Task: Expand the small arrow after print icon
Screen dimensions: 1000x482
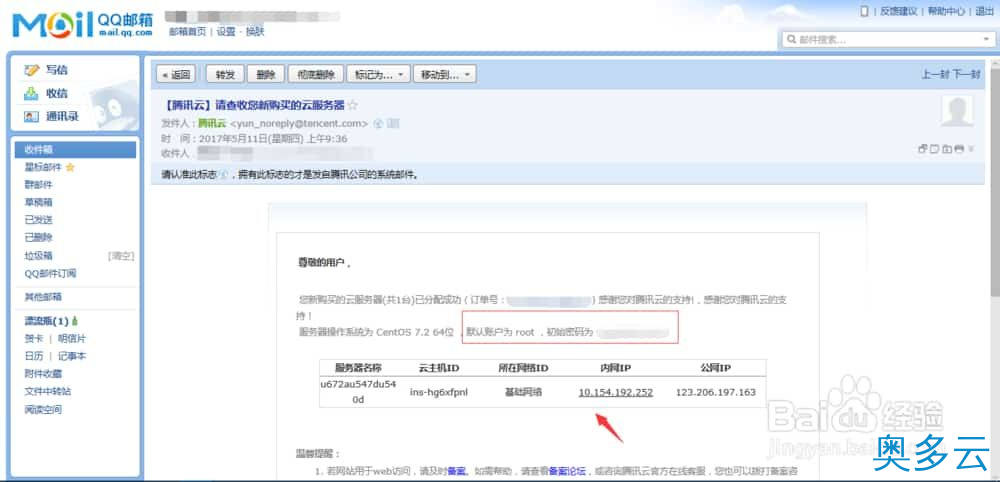Action: [x=971, y=149]
